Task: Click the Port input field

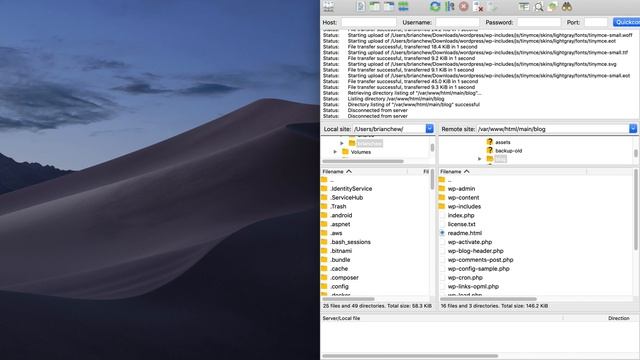Action: pyautogui.click(x=596, y=22)
